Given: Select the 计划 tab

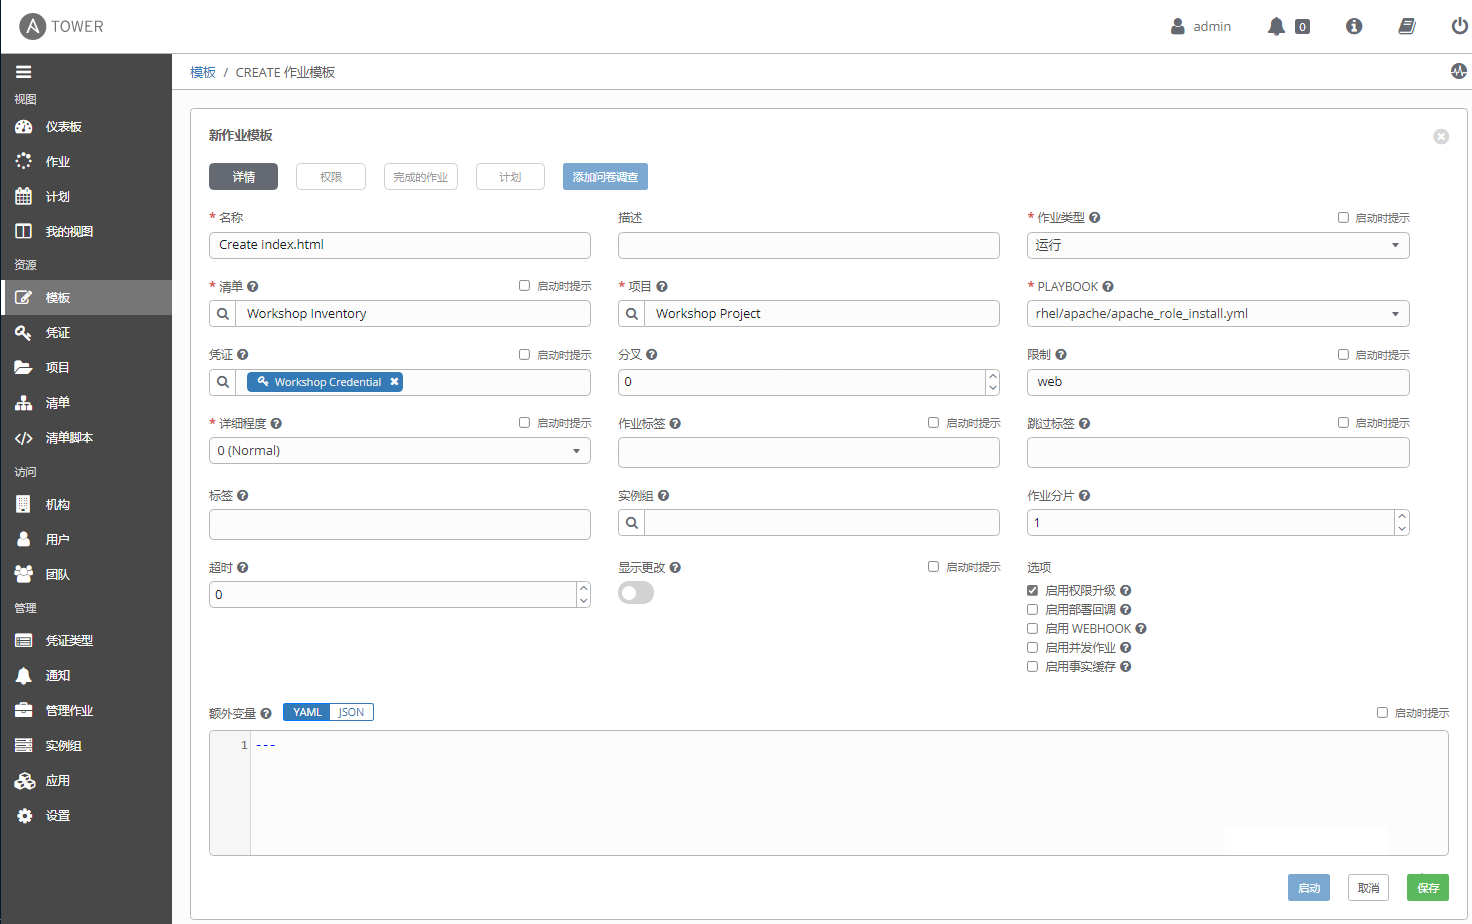Looking at the screenshot, I should tap(510, 177).
